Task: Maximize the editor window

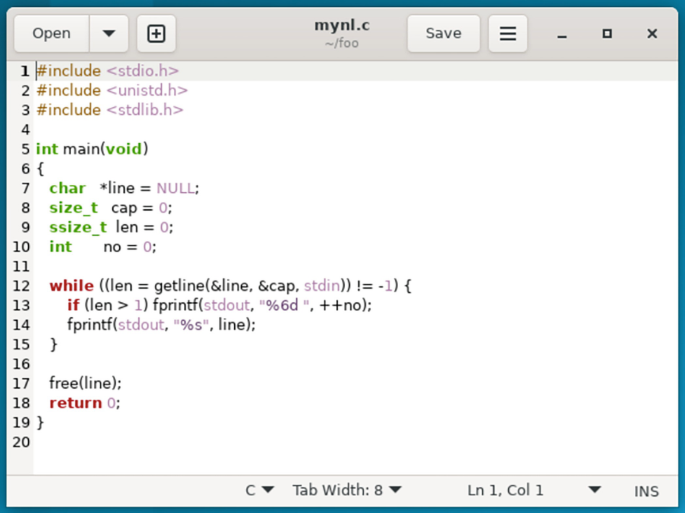Action: [607, 34]
